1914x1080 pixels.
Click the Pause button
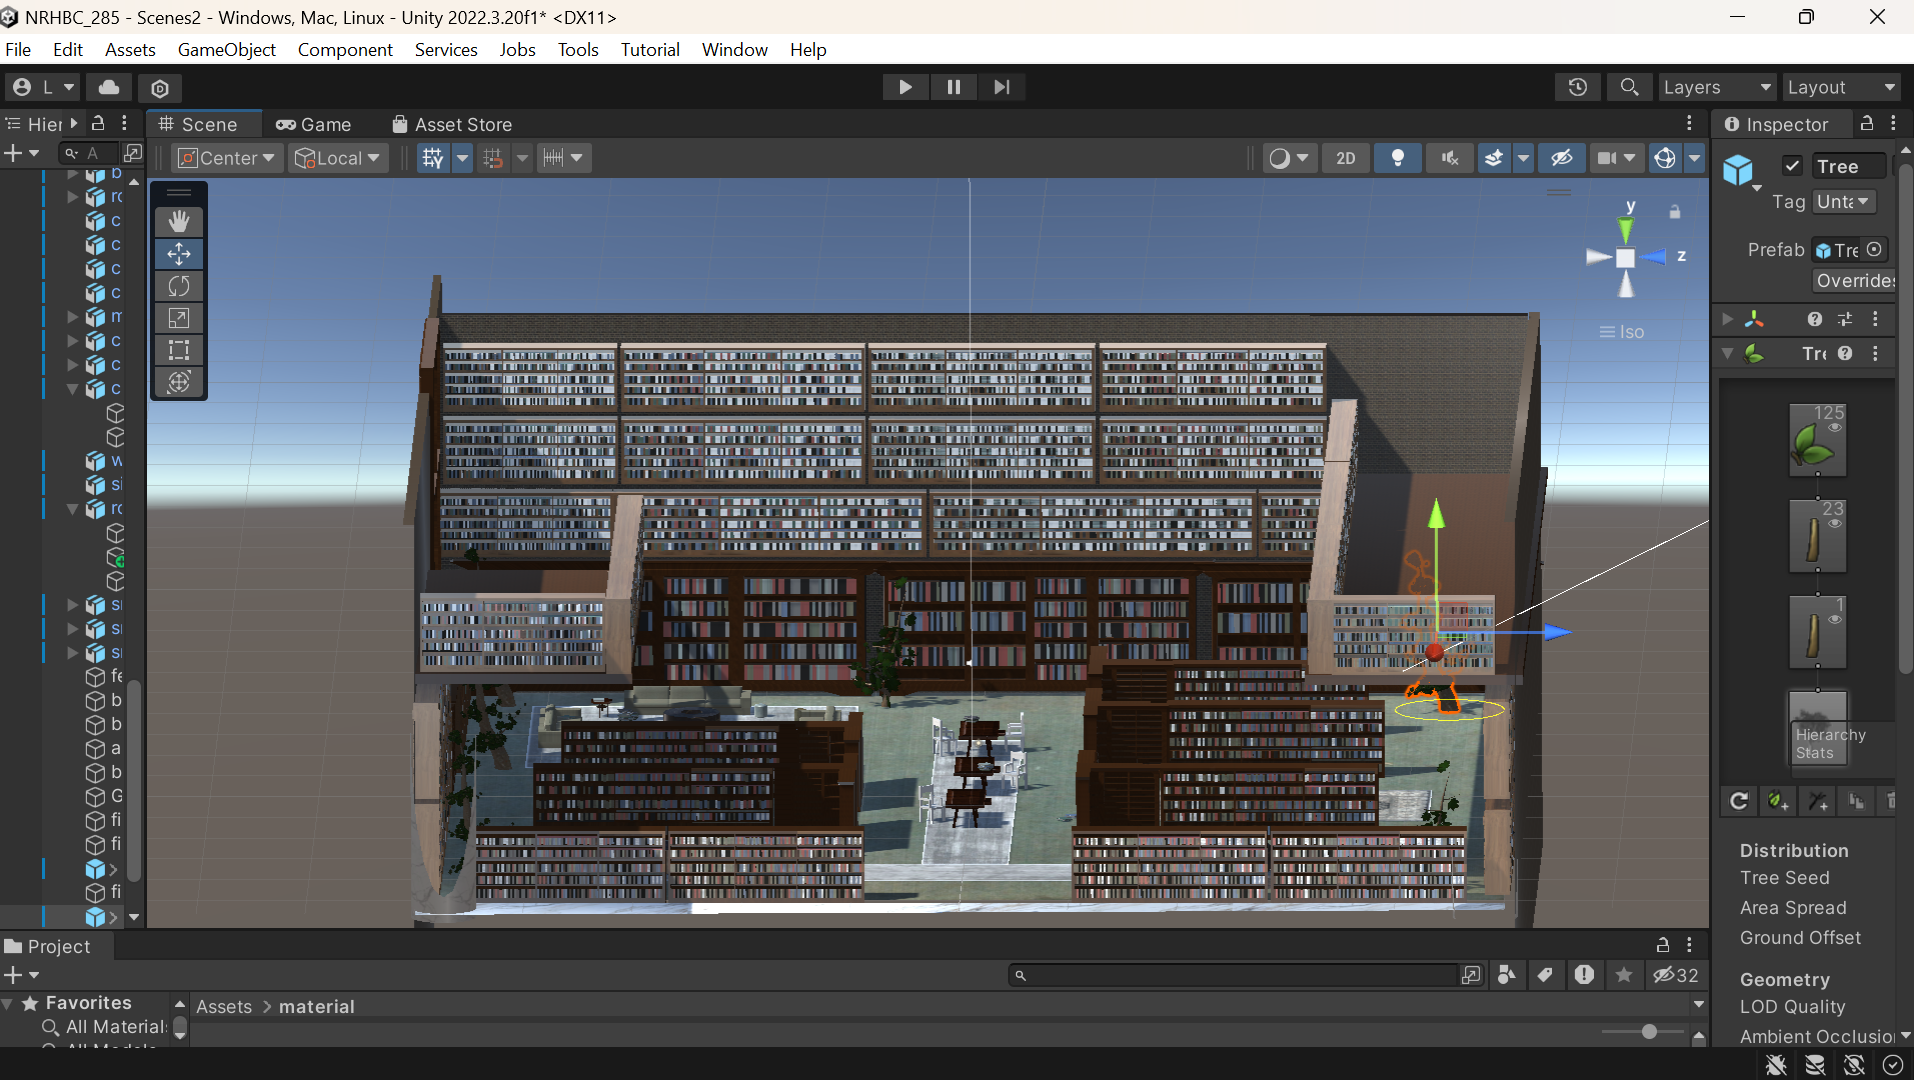click(x=953, y=87)
